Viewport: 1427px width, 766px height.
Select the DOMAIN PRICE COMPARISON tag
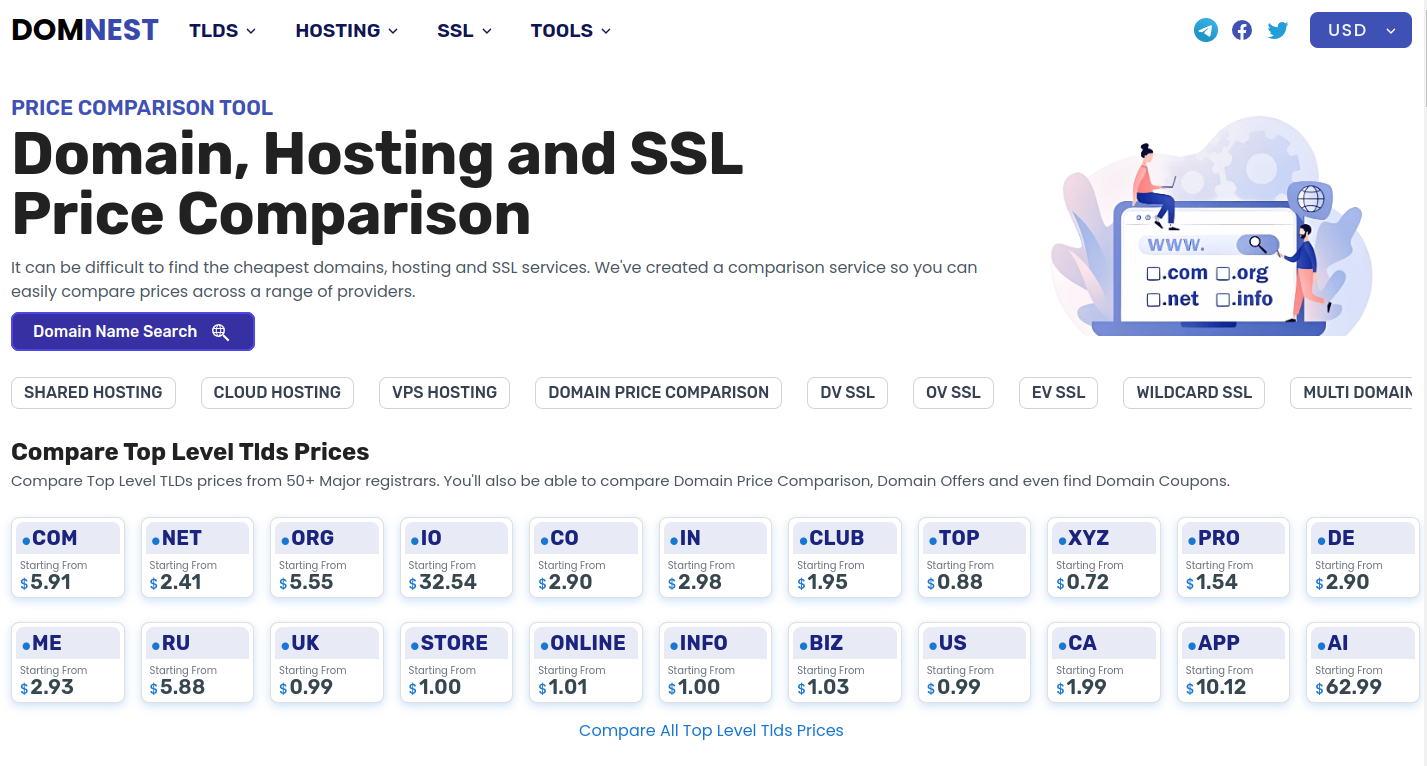point(659,393)
